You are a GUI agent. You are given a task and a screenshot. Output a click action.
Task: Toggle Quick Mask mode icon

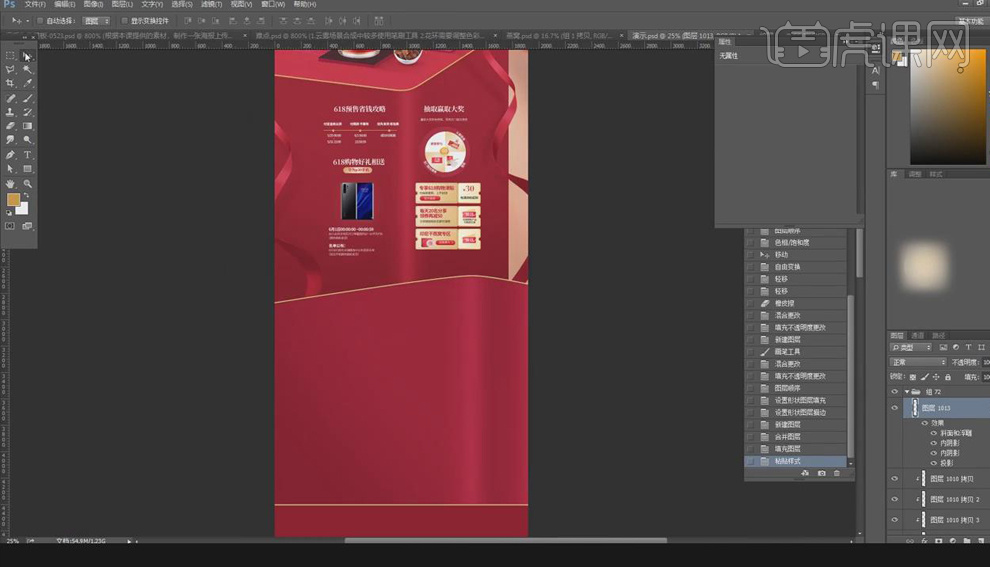[x=10, y=226]
